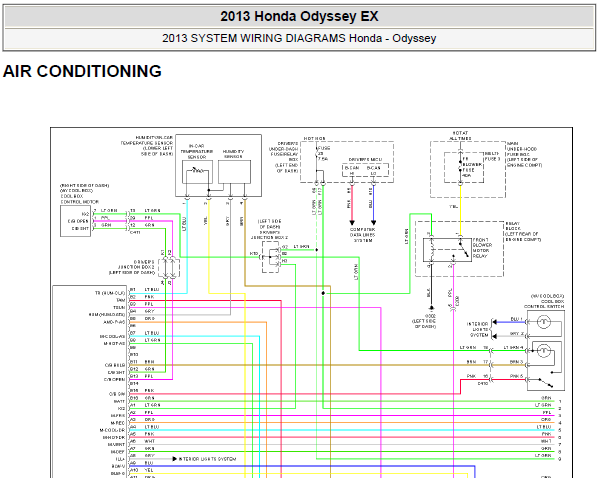Viewport: 603px width, 478px height.
Task: Click the "2013 Honda Odyssey EX" title
Action: [299, 17]
